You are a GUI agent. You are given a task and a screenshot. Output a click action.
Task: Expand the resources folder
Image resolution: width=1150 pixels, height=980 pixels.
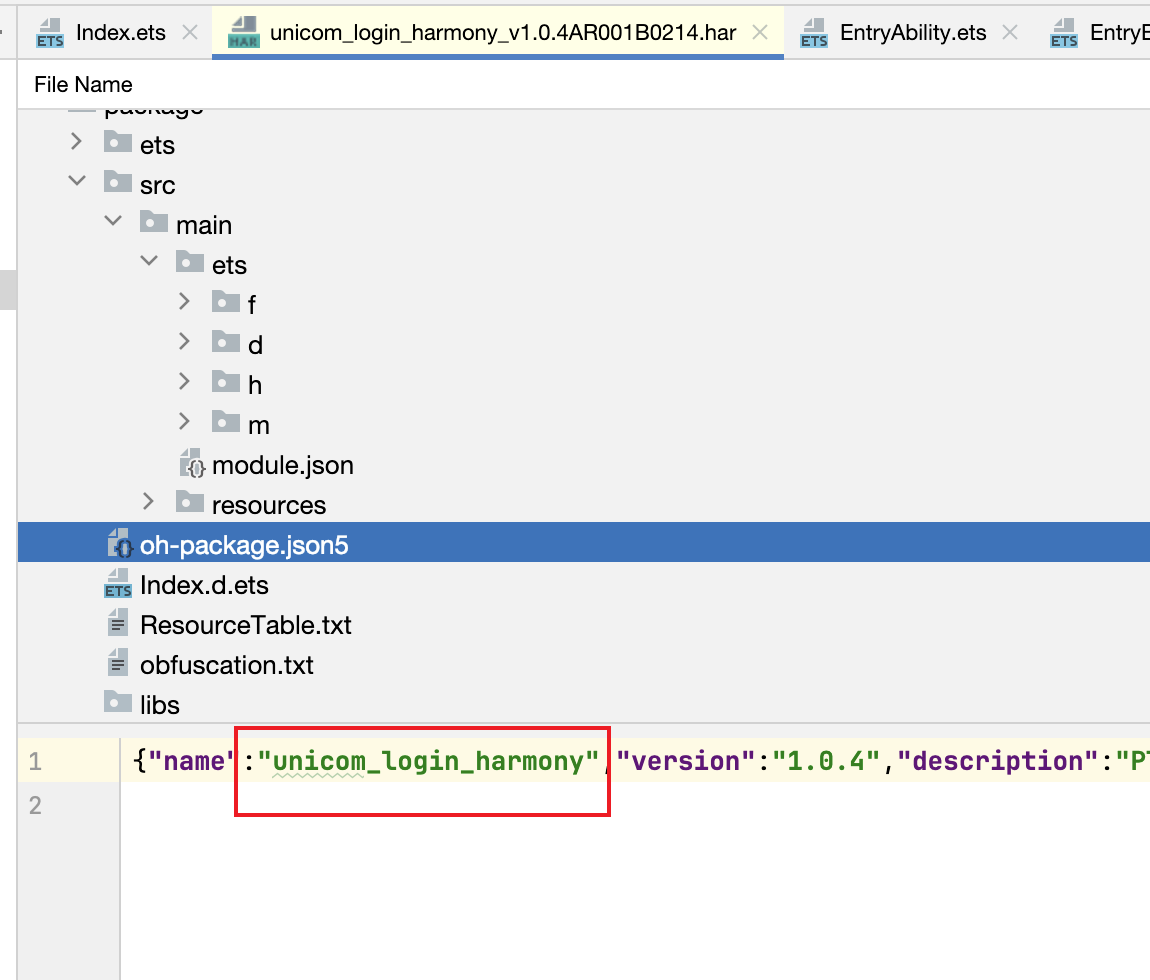pyautogui.click(x=149, y=502)
